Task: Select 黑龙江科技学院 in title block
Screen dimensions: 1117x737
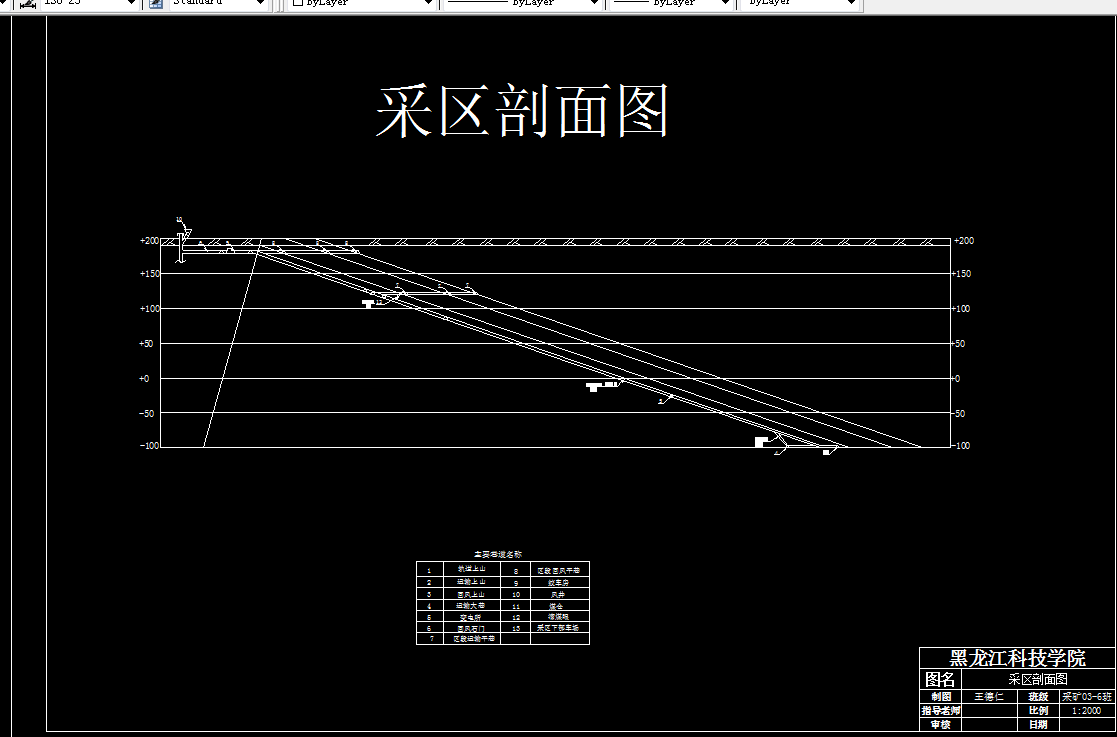Action: [1017, 658]
